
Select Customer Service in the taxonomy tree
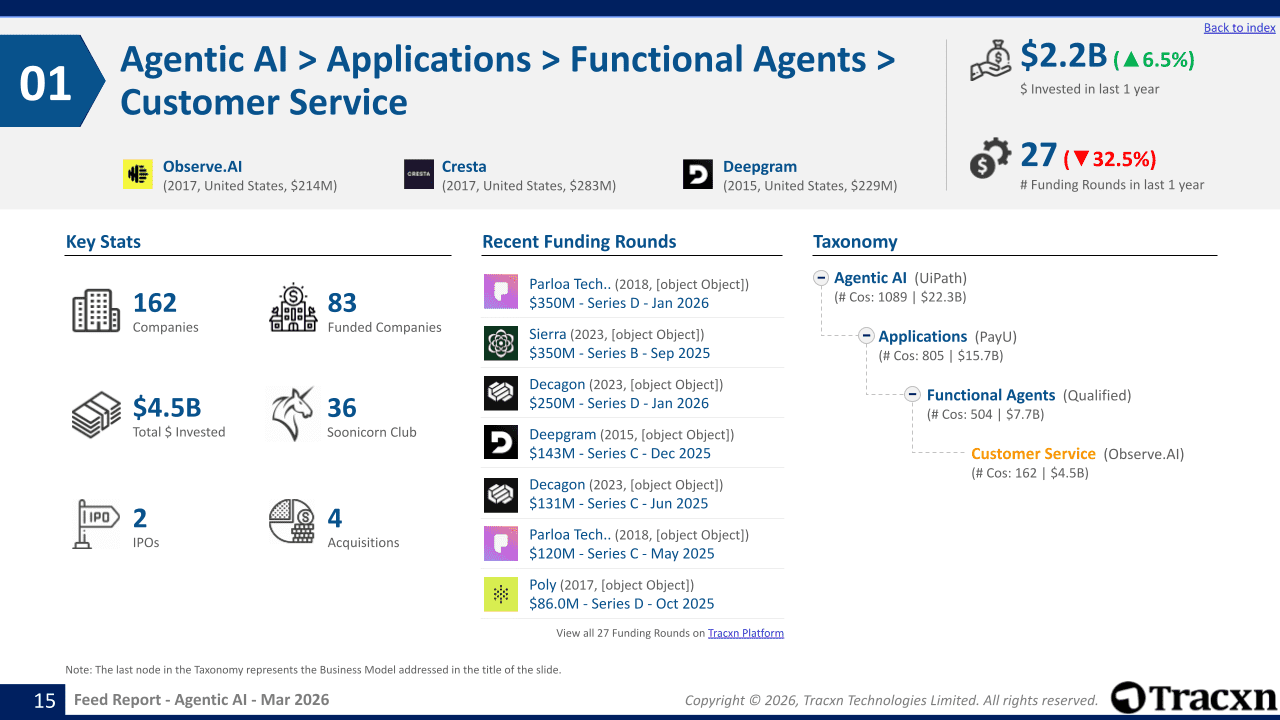[1033, 454]
